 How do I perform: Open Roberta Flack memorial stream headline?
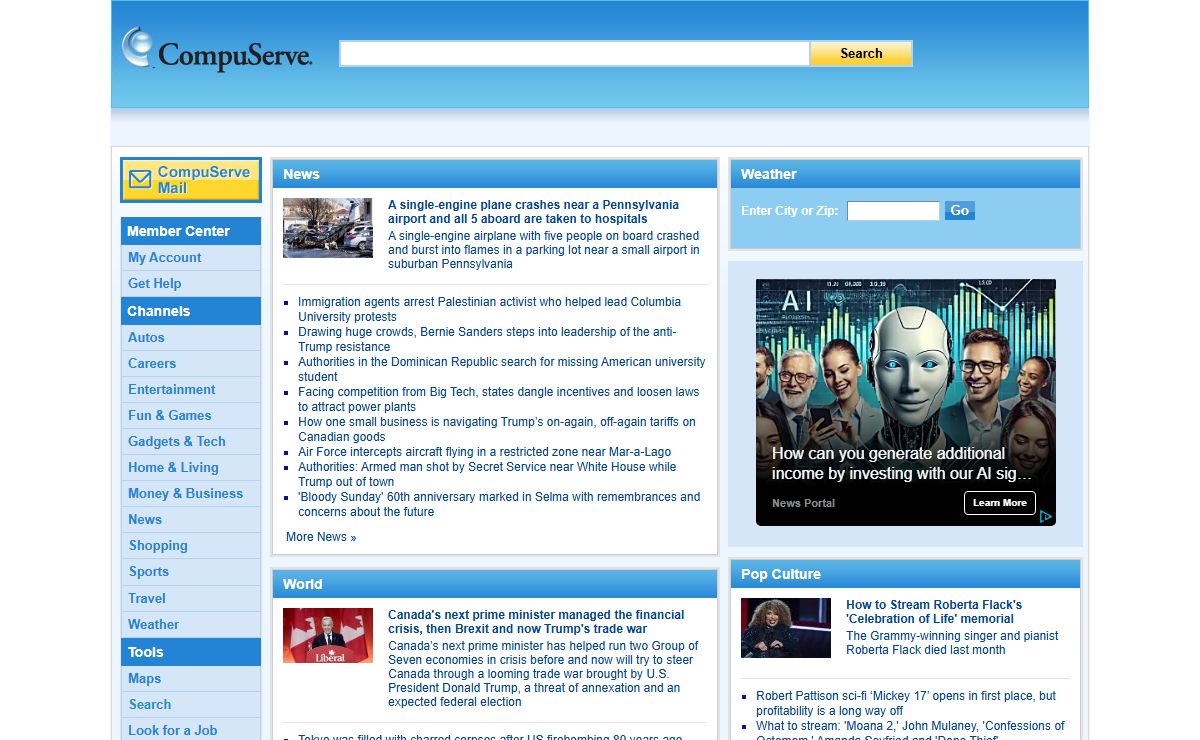click(x=934, y=612)
